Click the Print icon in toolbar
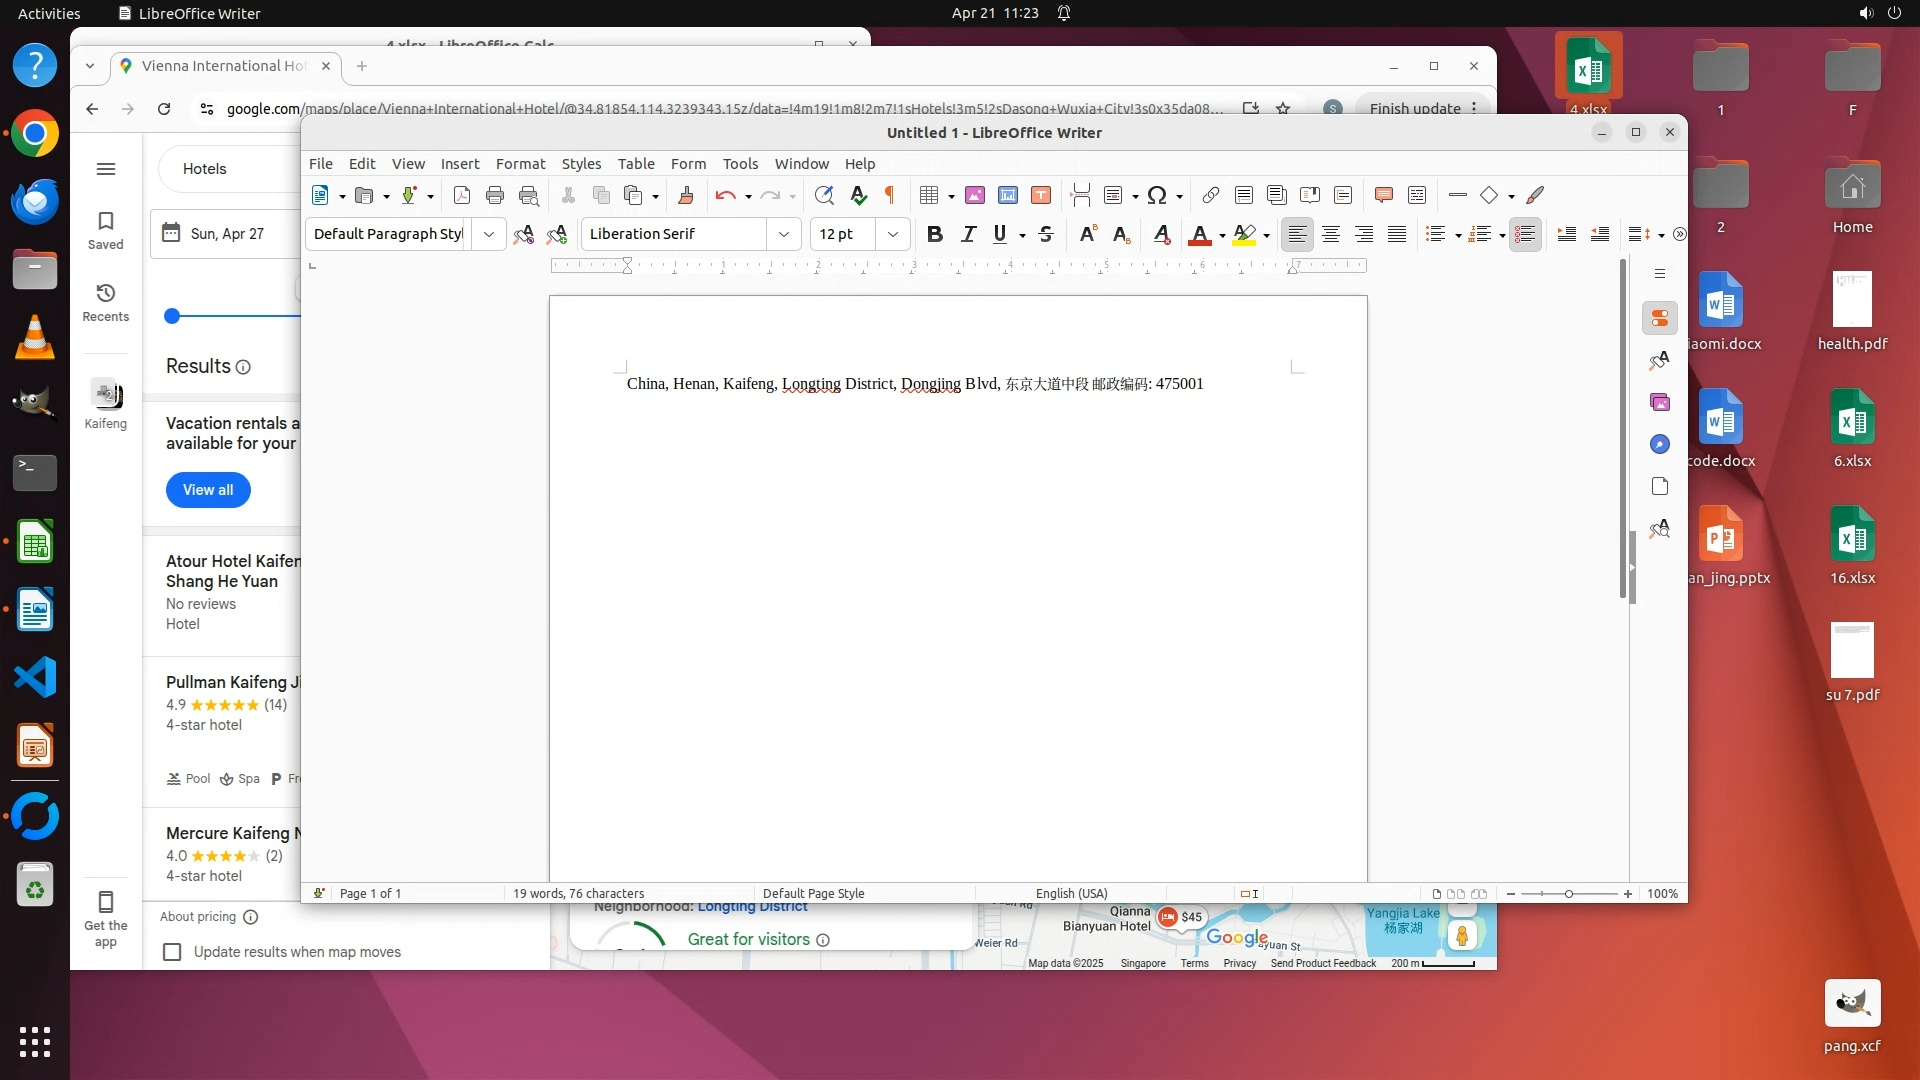This screenshot has height=1080, width=1920. click(x=494, y=195)
